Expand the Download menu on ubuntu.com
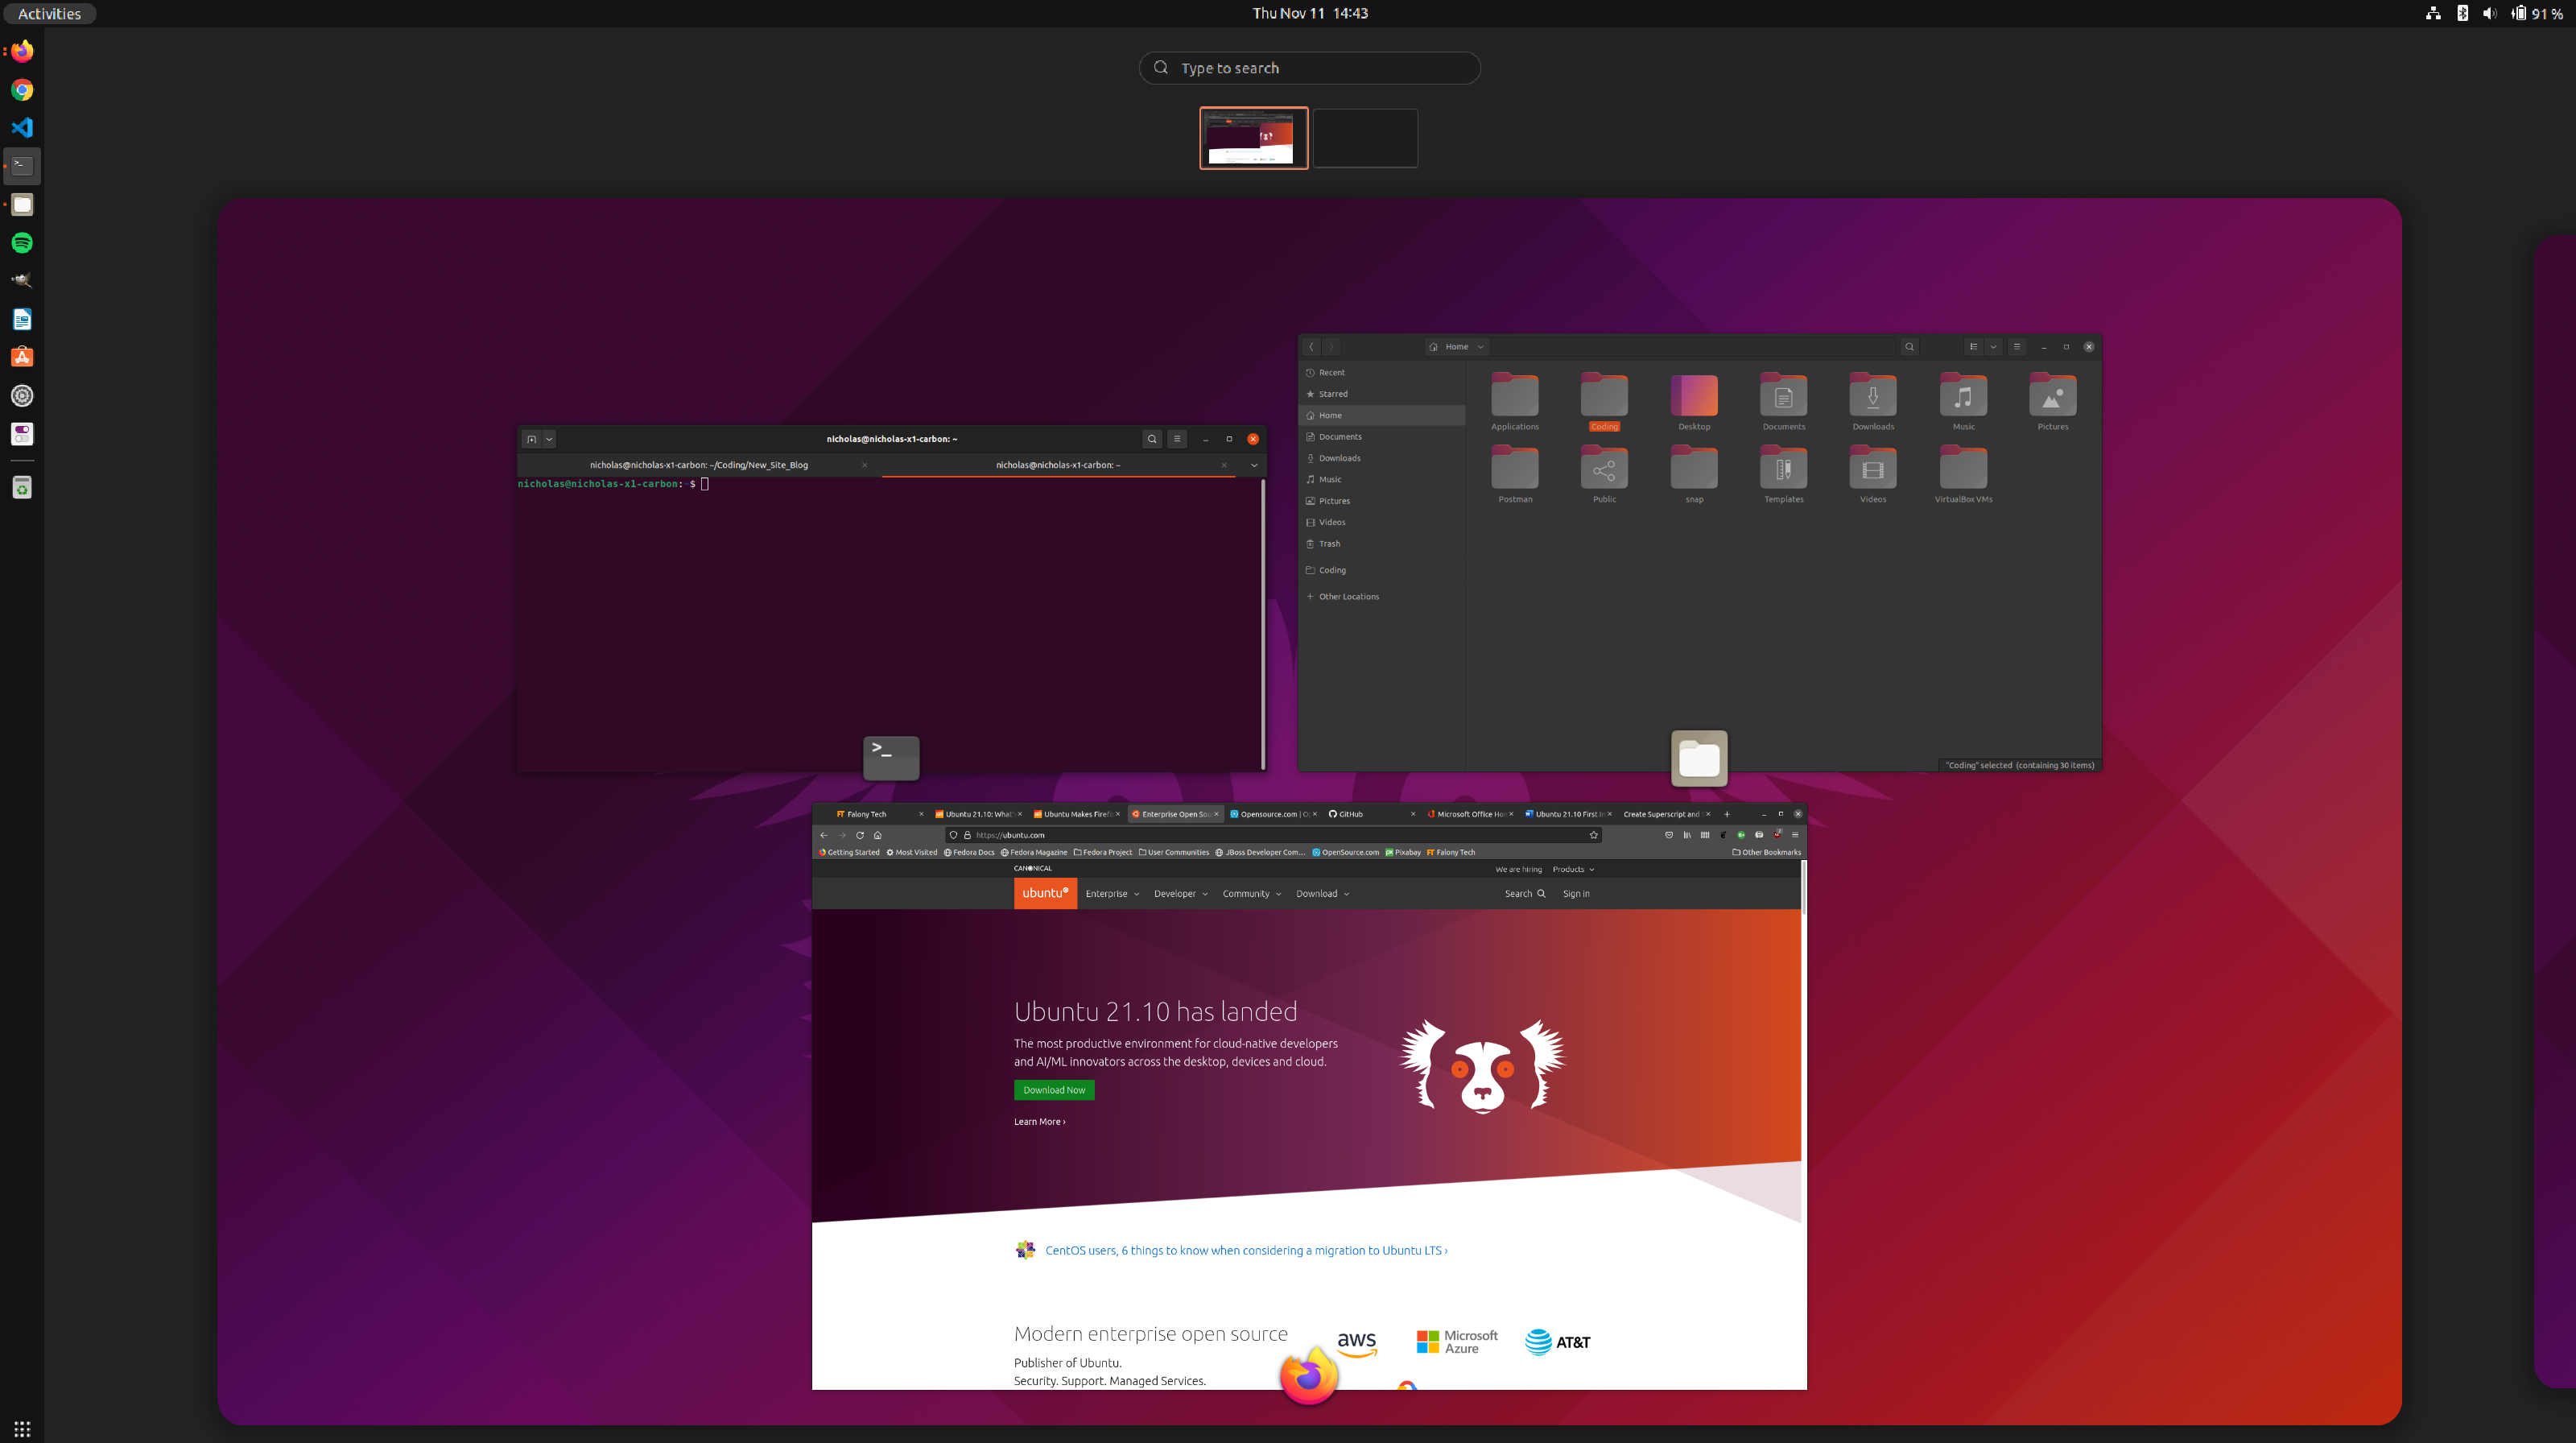Screen dimensions: 2576x1443 pyautogui.click(x=1322, y=894)
